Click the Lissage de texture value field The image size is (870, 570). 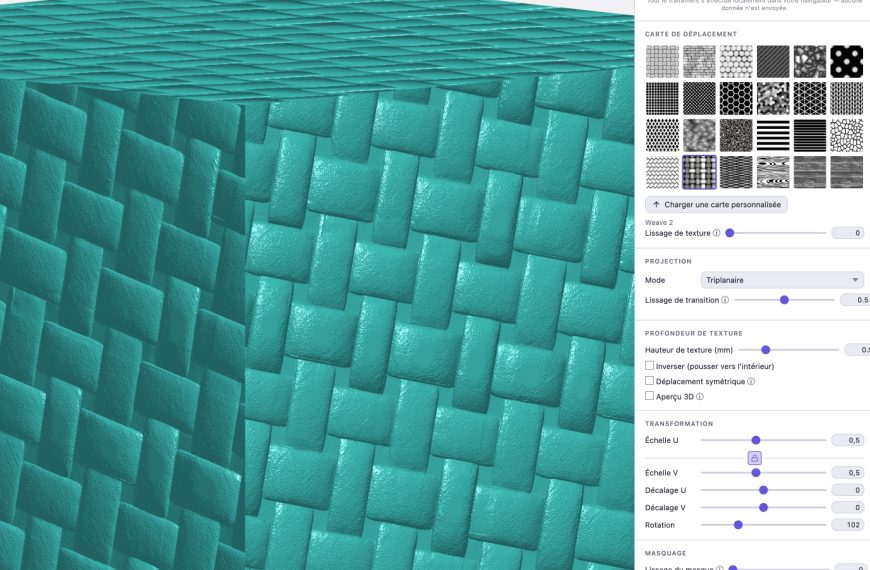coord(847,233)
